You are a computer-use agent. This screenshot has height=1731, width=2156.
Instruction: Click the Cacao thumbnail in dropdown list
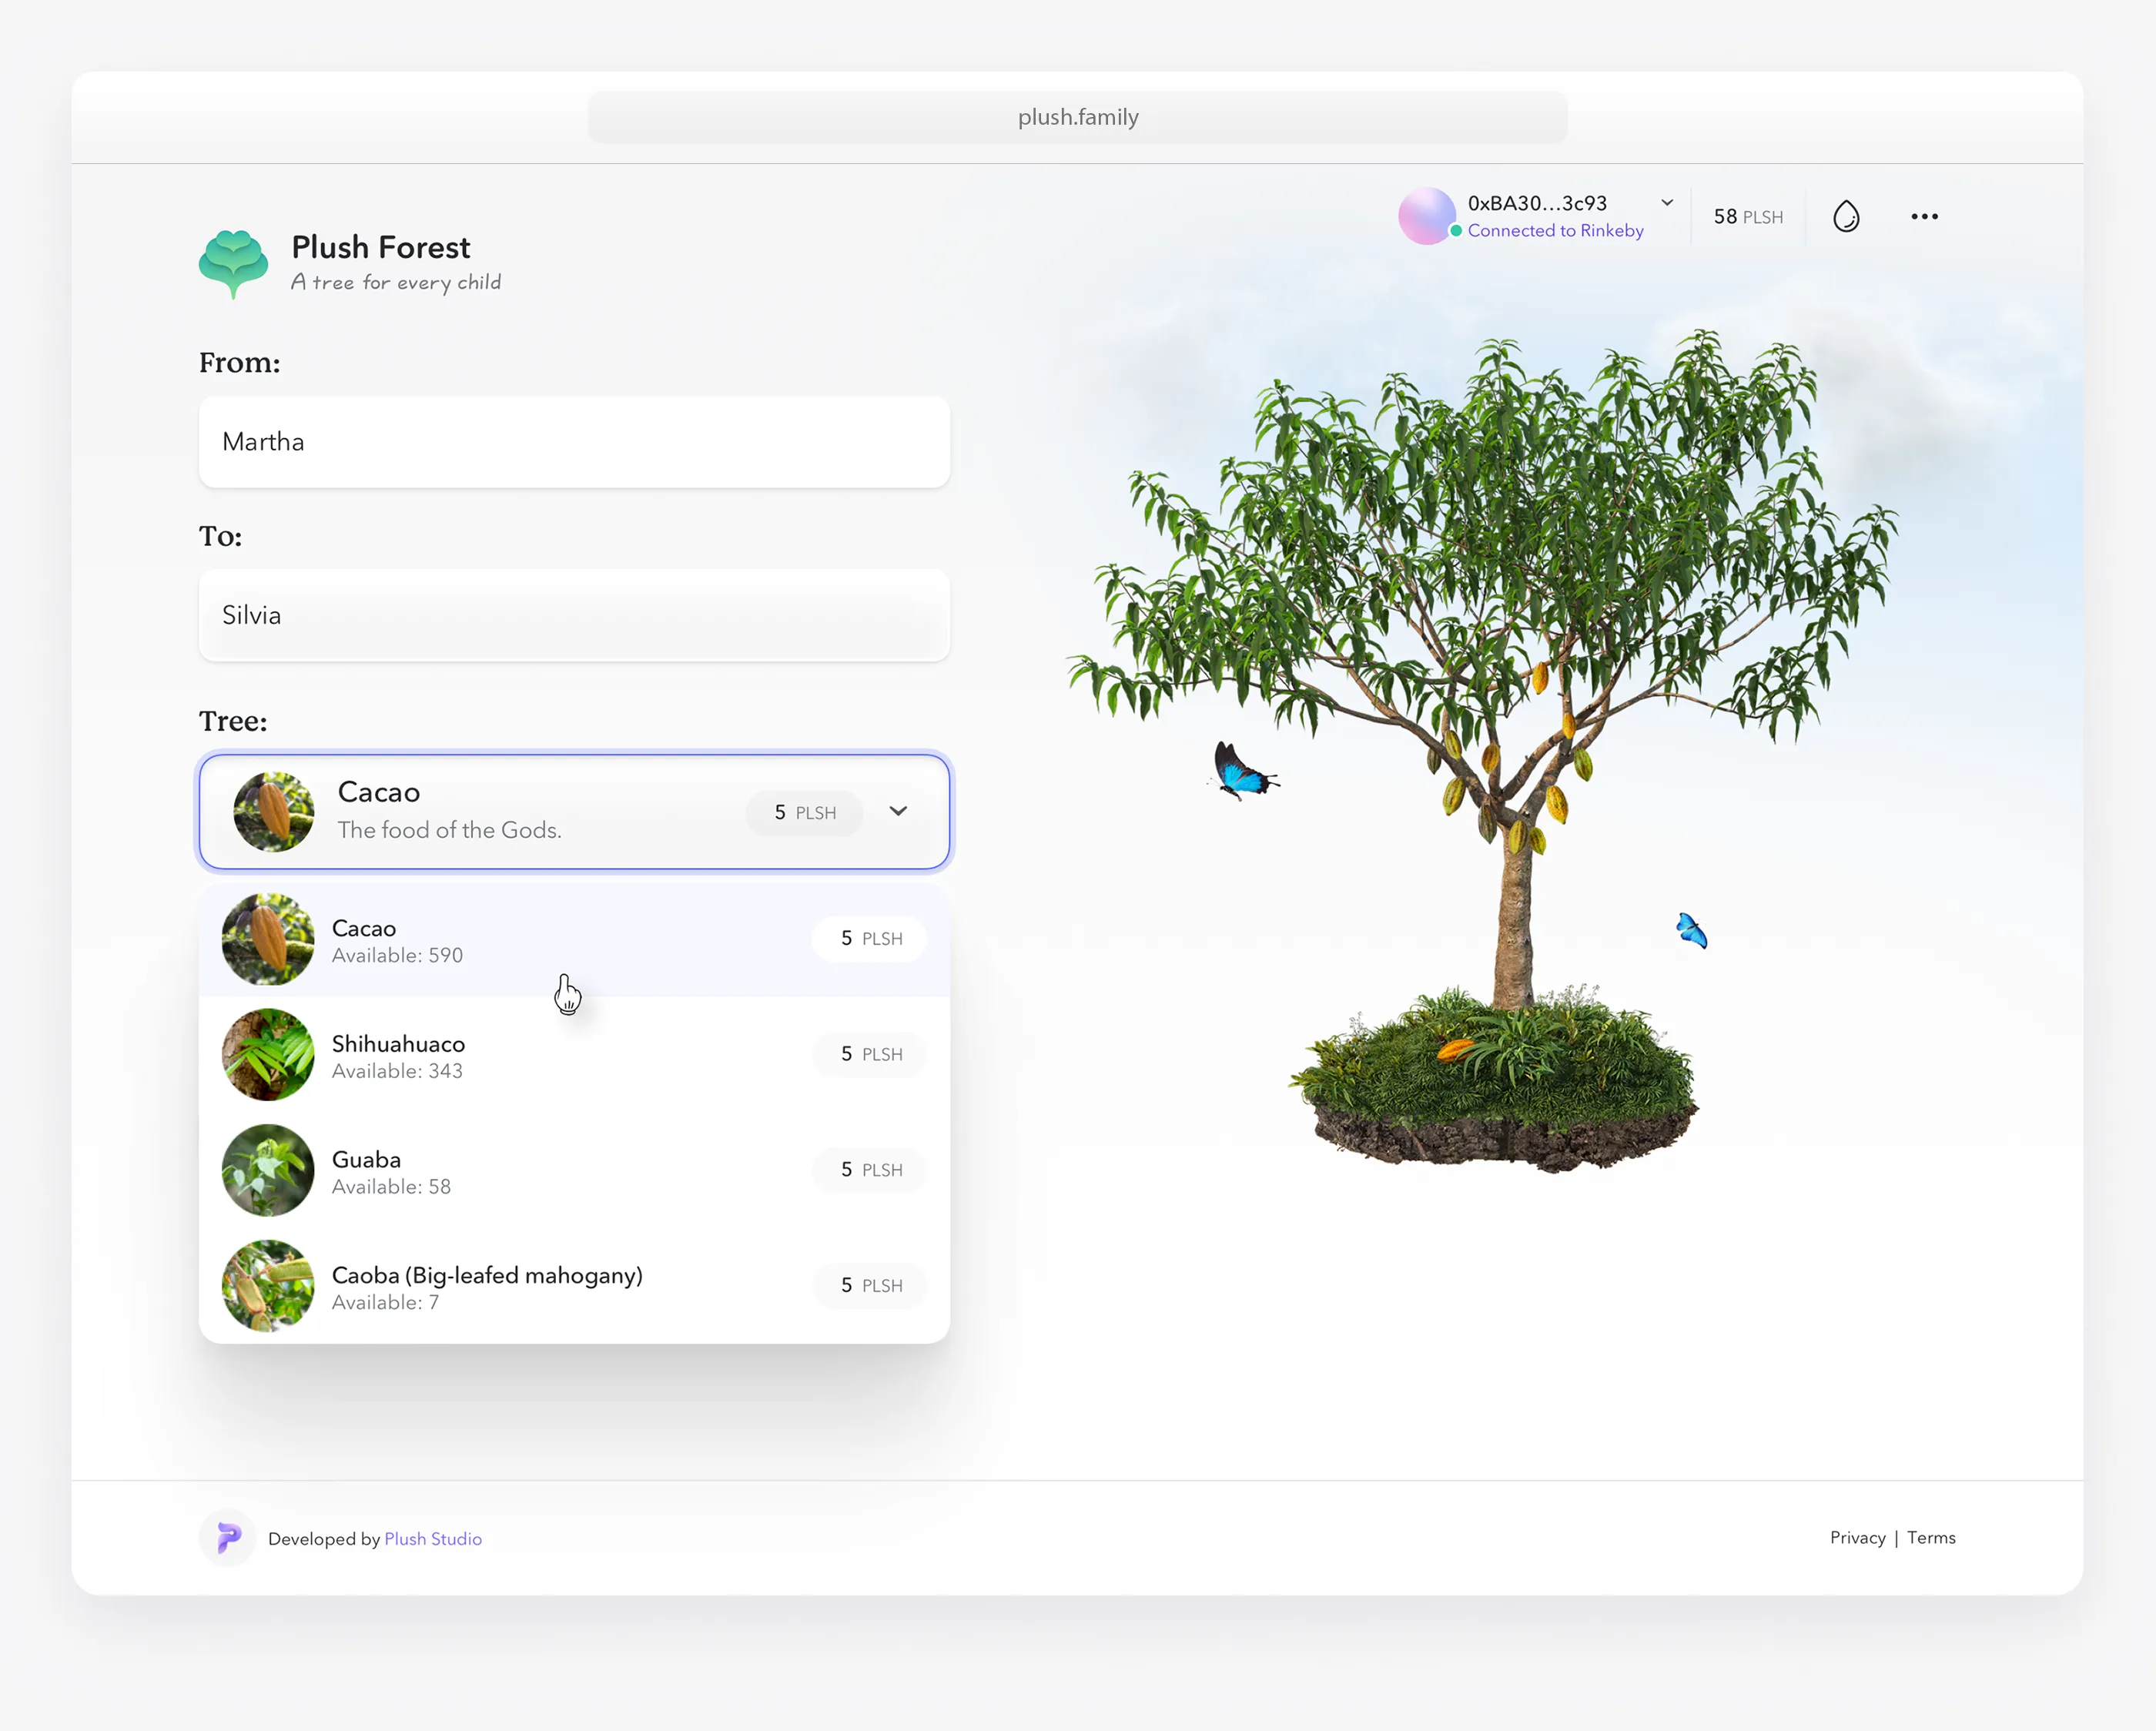(268, 939)
